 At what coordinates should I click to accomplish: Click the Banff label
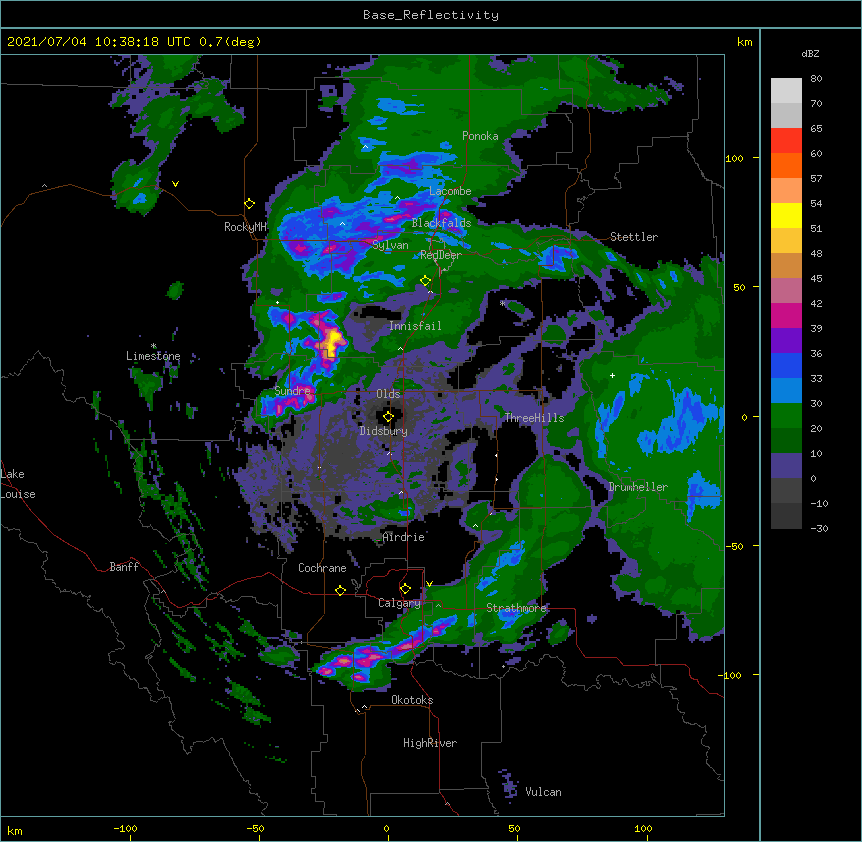(x=124, y=567)
